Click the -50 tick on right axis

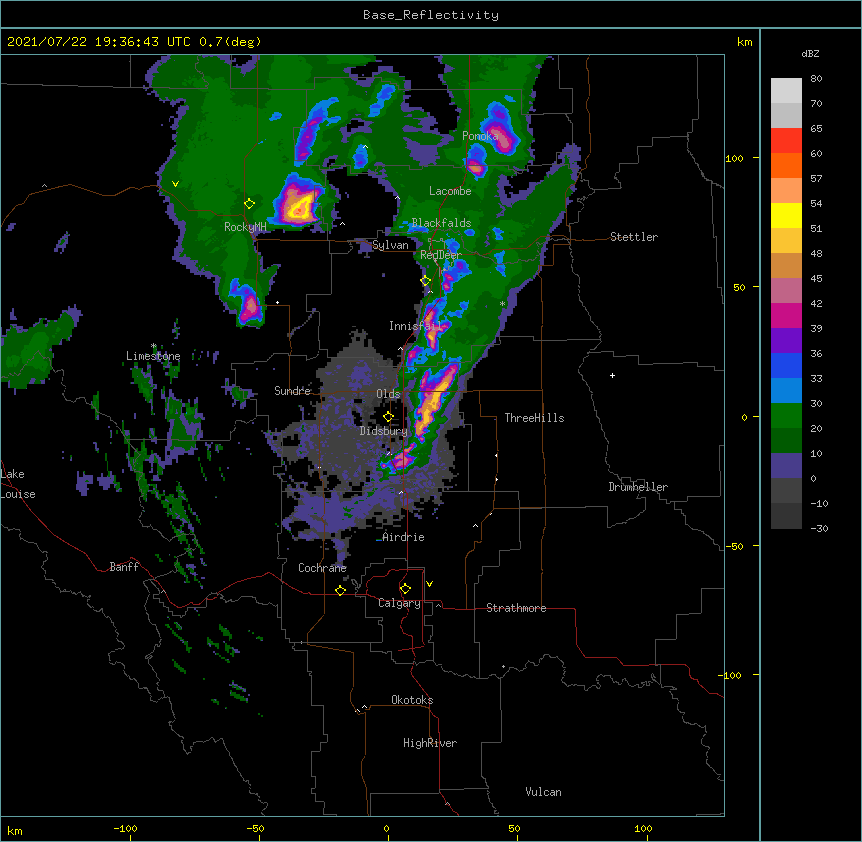734,546
